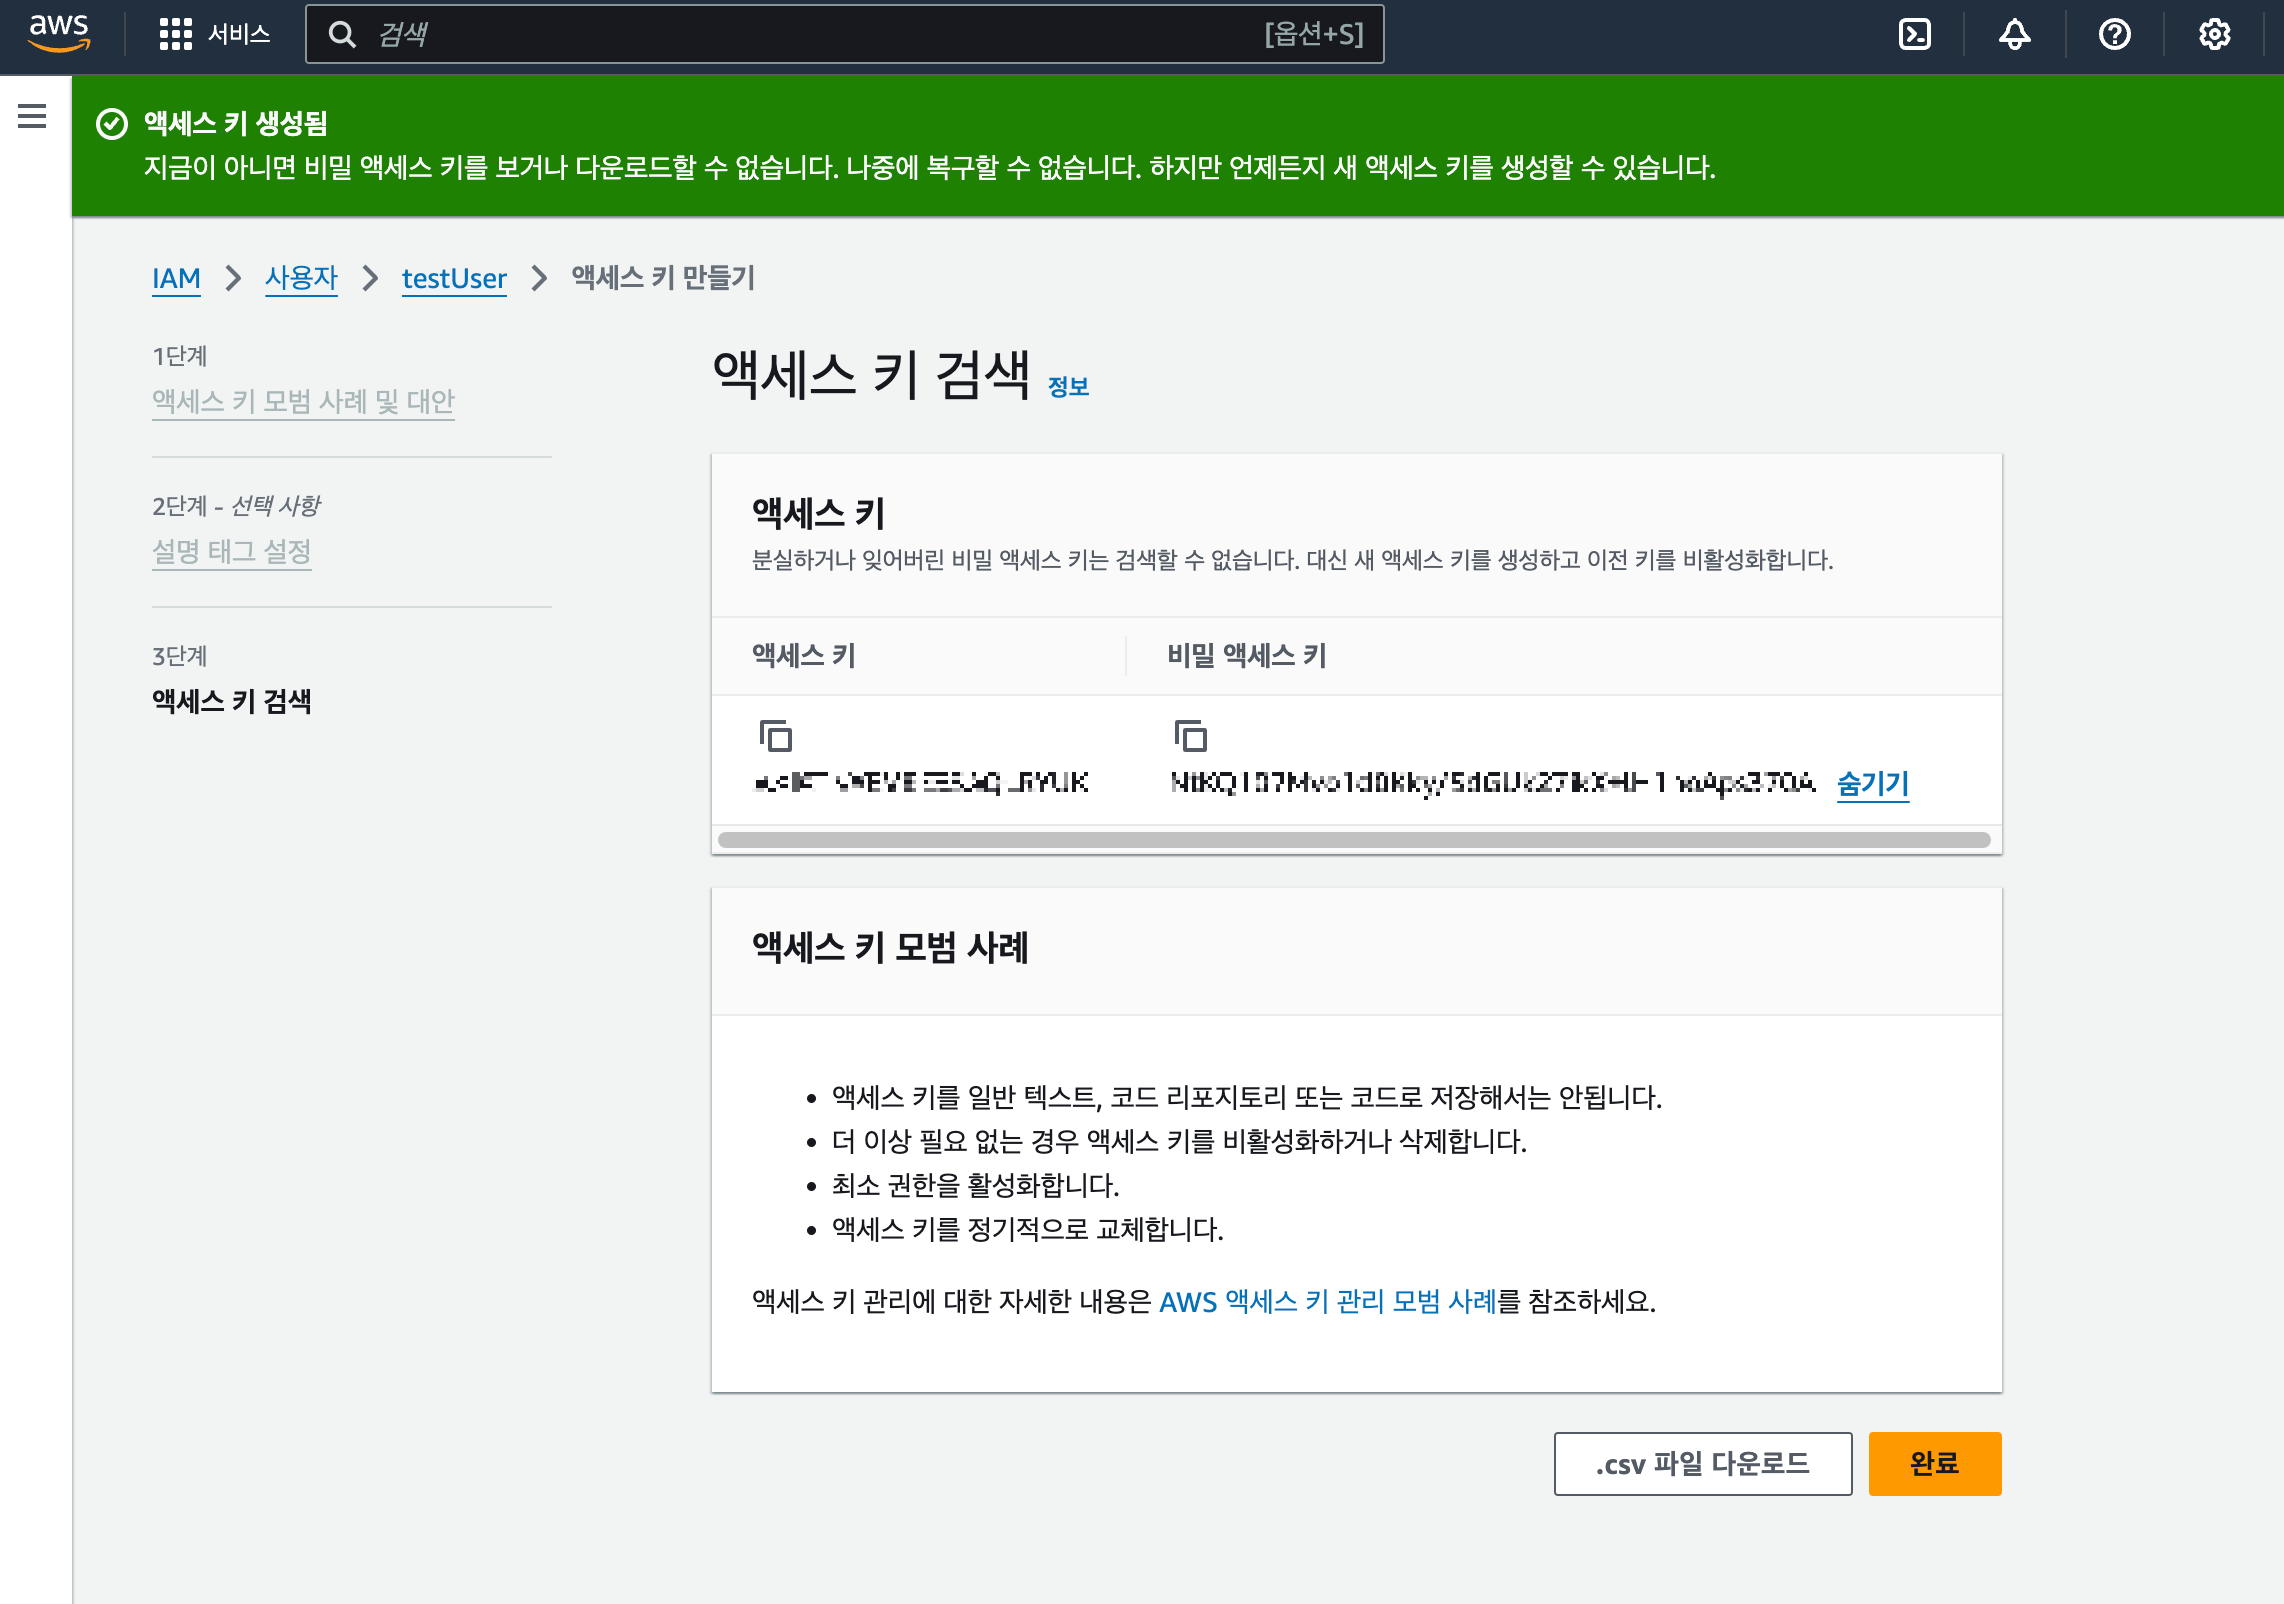Open the 사용자 breadcrumb link
The image size is (2284, 1604).
(301, 278)
